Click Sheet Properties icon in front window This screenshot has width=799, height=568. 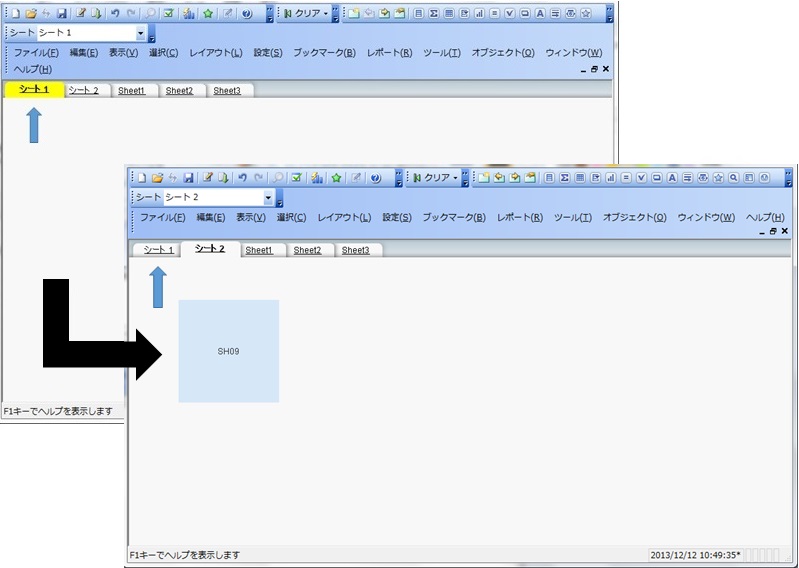(x=530, y=177)
